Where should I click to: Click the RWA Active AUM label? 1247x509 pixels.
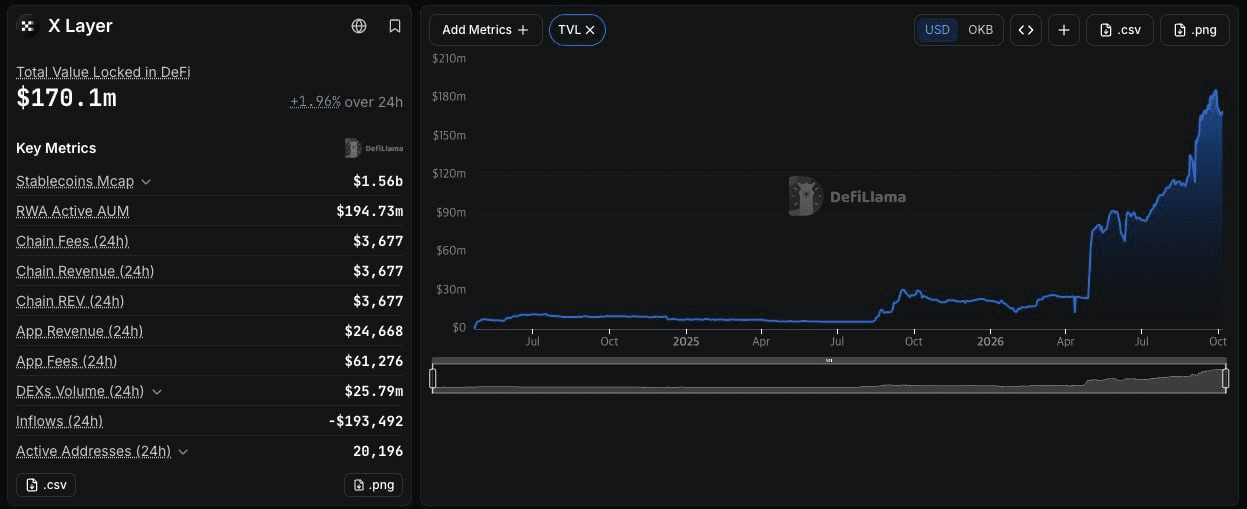click(x=72, y=211)
